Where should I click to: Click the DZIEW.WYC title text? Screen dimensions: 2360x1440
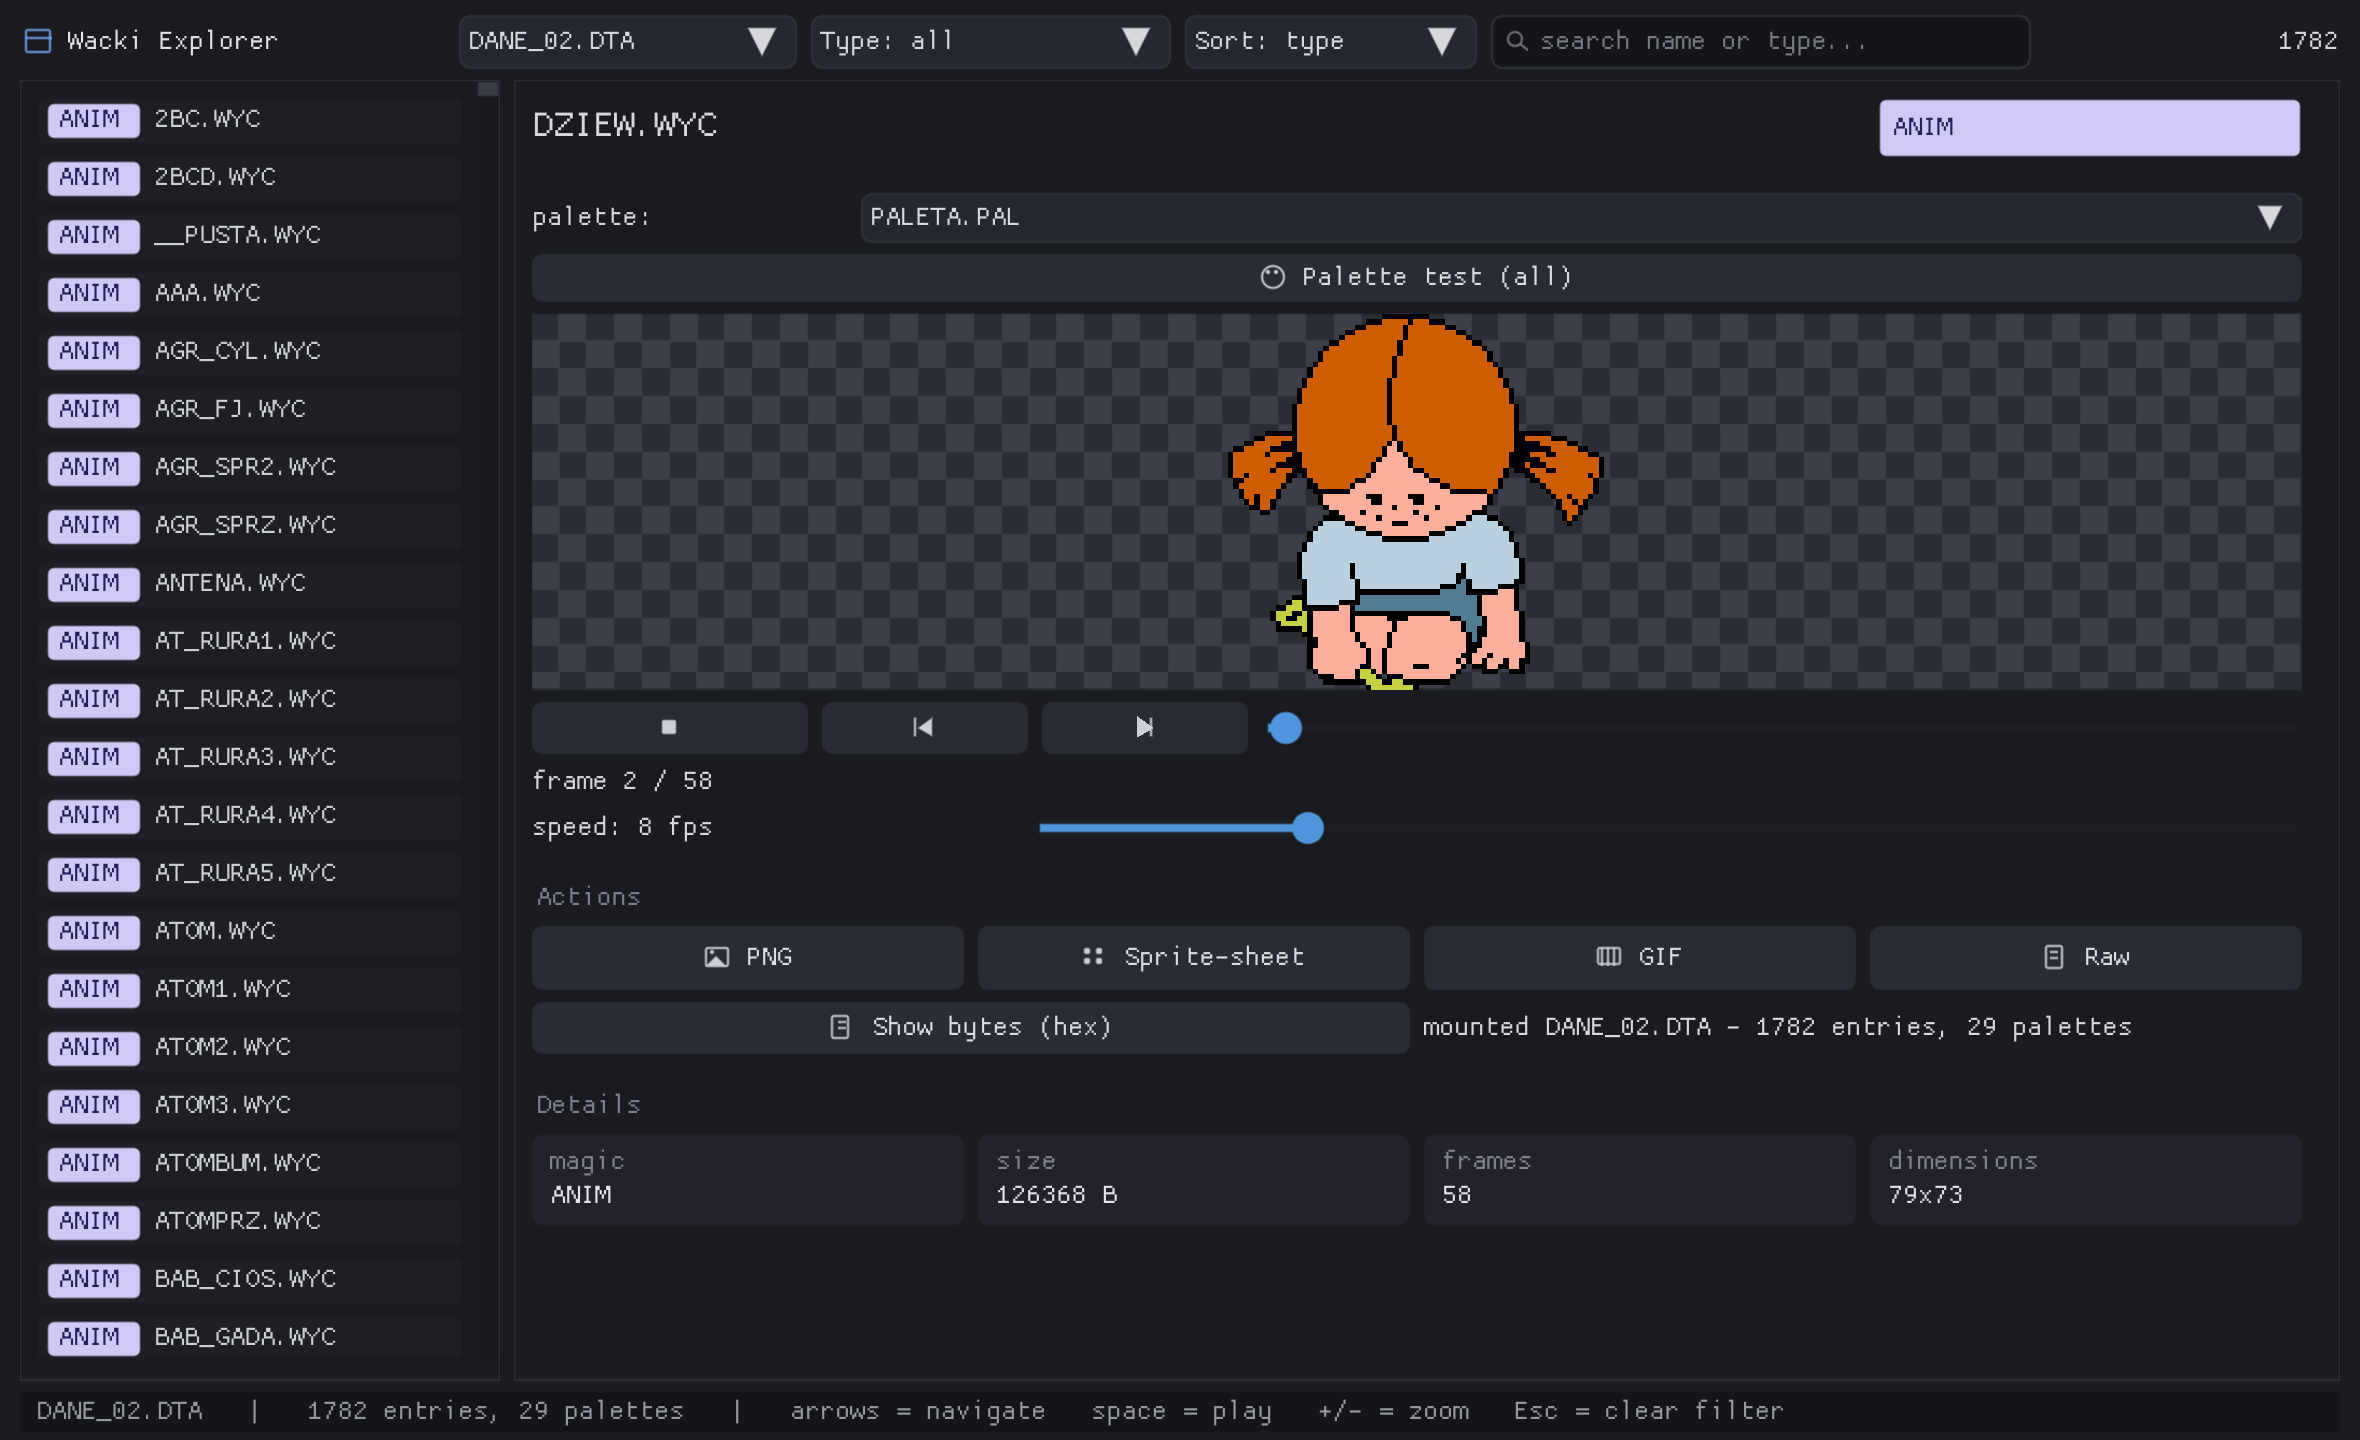click(x=625, y=125)
